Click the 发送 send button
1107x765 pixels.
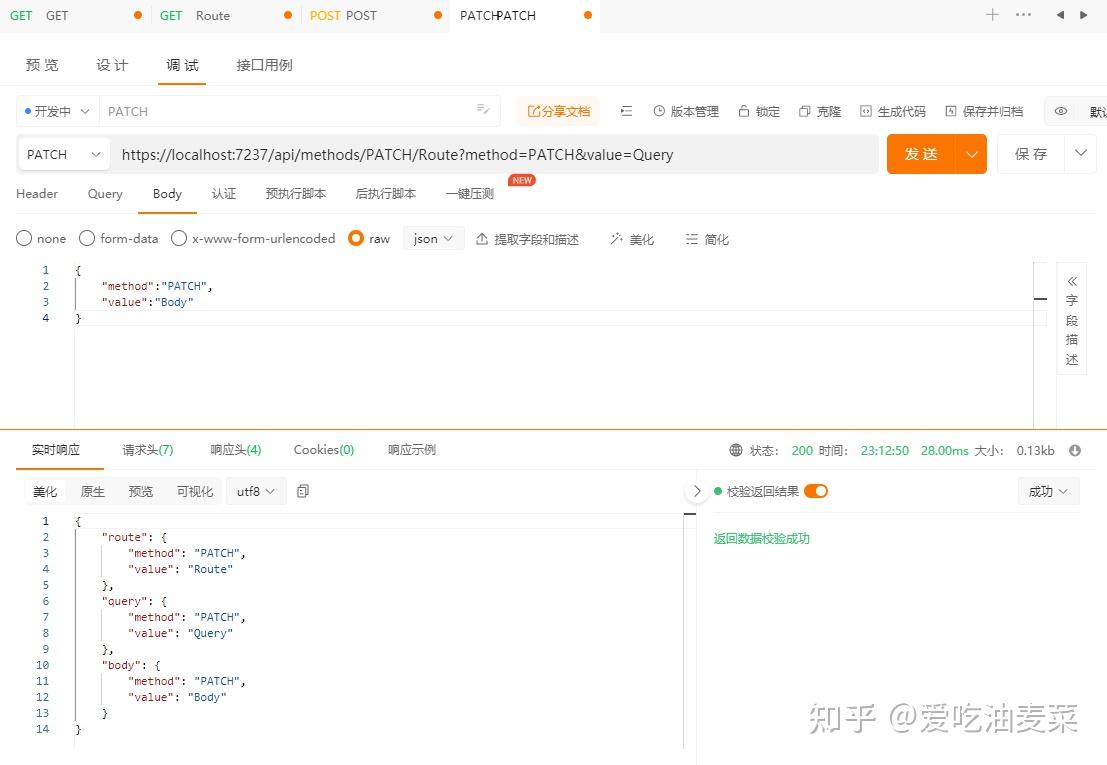pos(921,154)
